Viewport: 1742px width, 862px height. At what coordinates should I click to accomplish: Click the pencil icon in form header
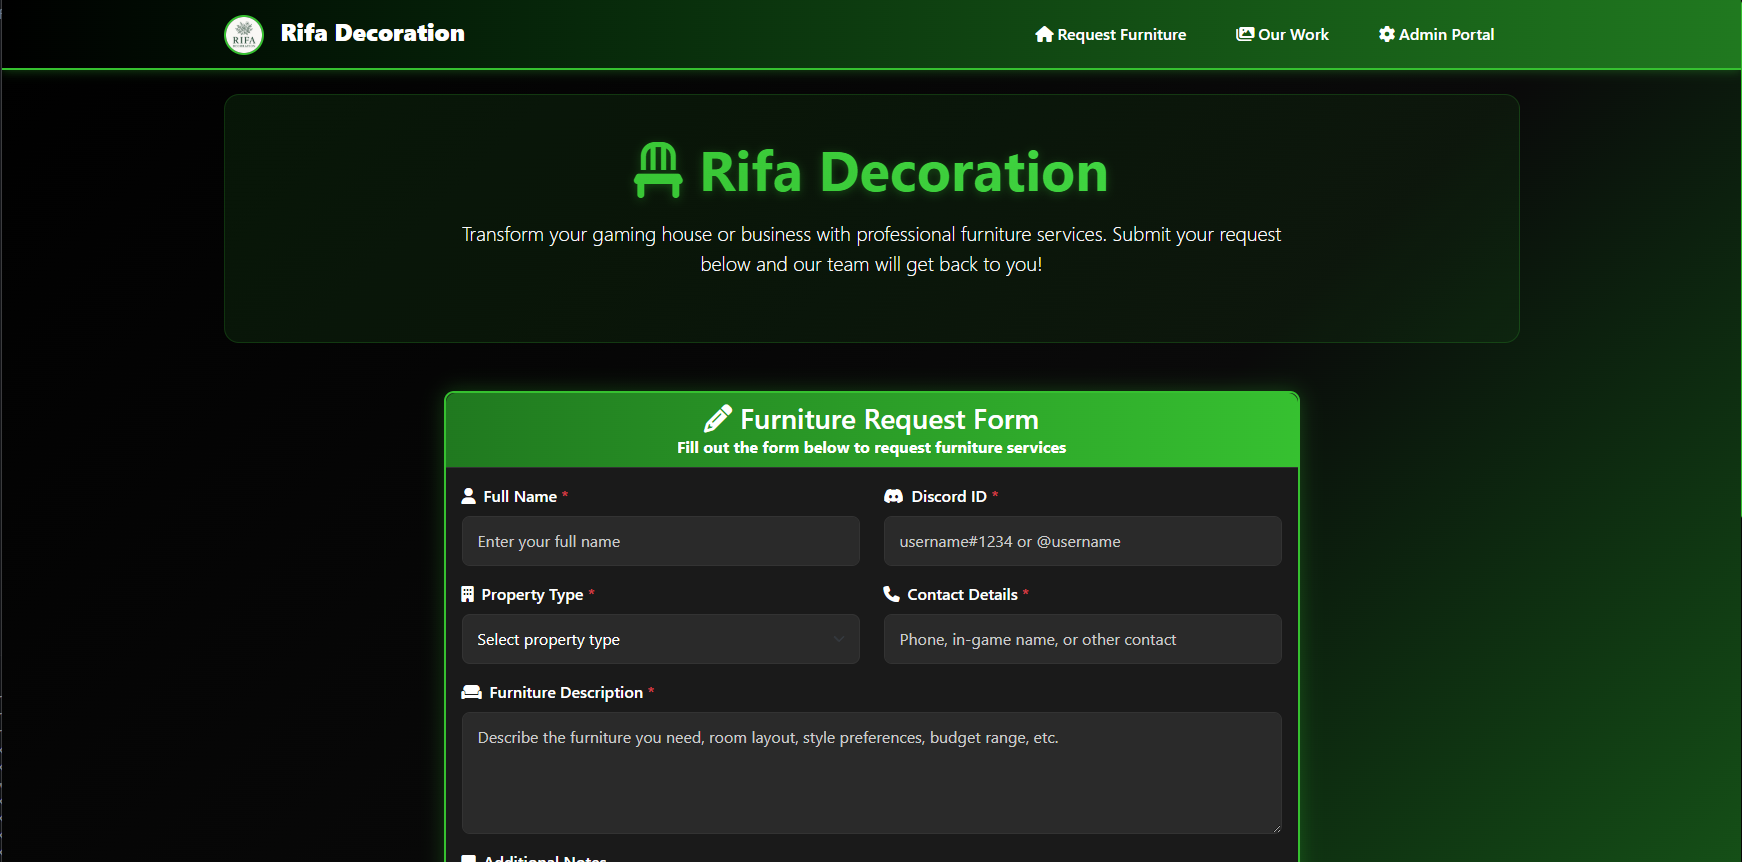pyautogui.click(x=718, y=419)
